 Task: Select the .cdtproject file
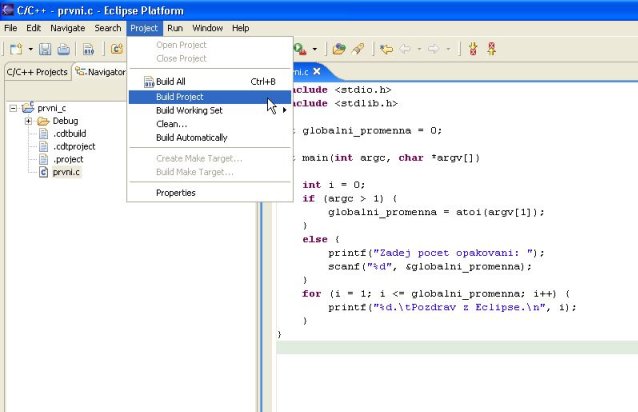[74, 146]
